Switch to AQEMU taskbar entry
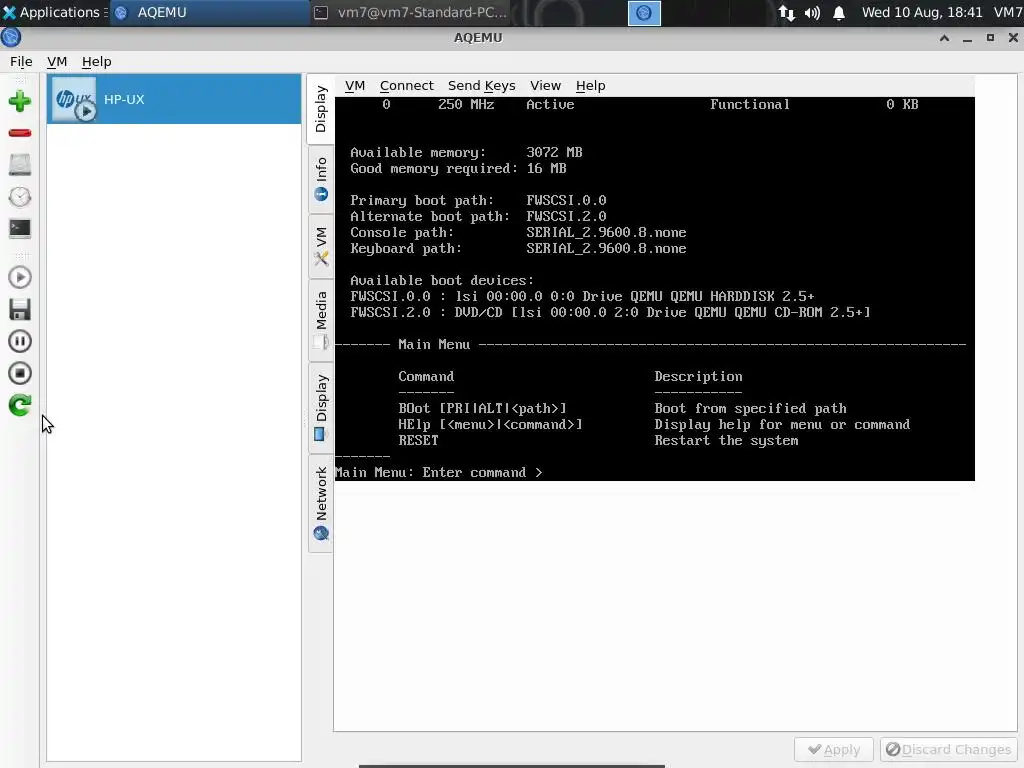Image resolution: width=1024 pixels, height=768 pixels. [x=209, y=12]
